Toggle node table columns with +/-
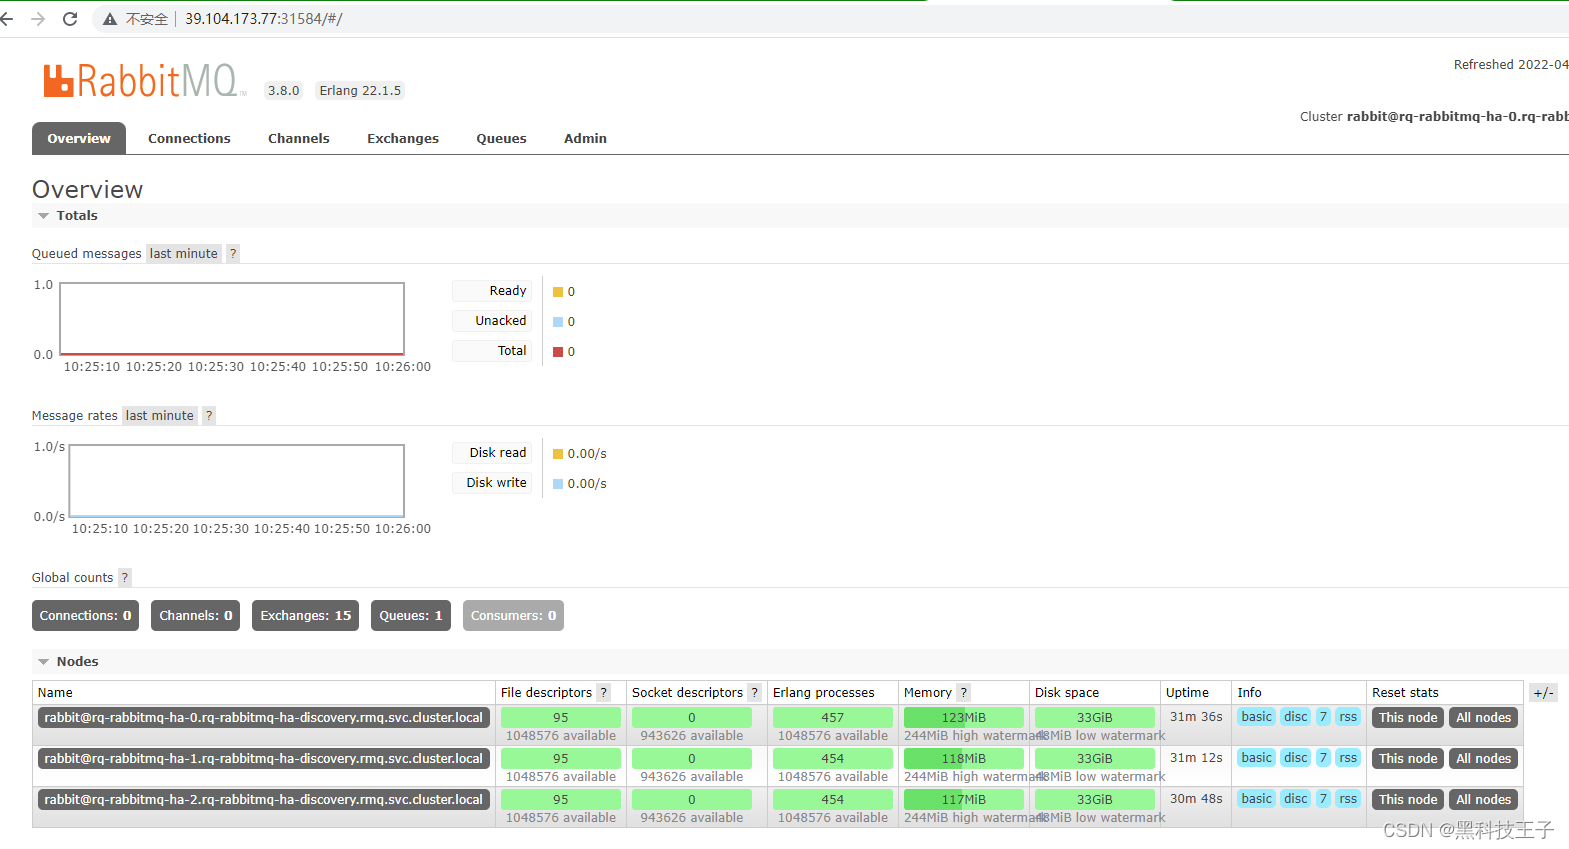 tap(1543, 693)
